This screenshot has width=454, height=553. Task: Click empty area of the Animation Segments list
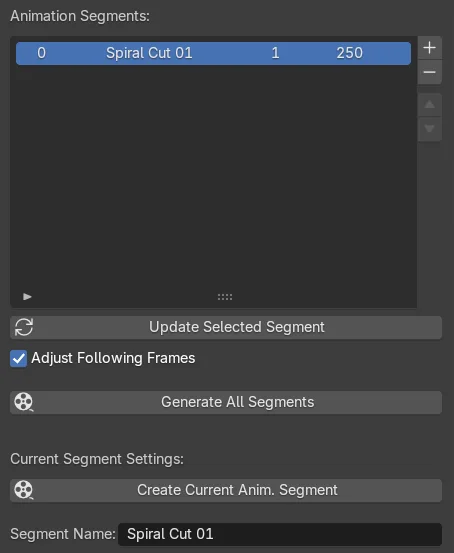213,176
